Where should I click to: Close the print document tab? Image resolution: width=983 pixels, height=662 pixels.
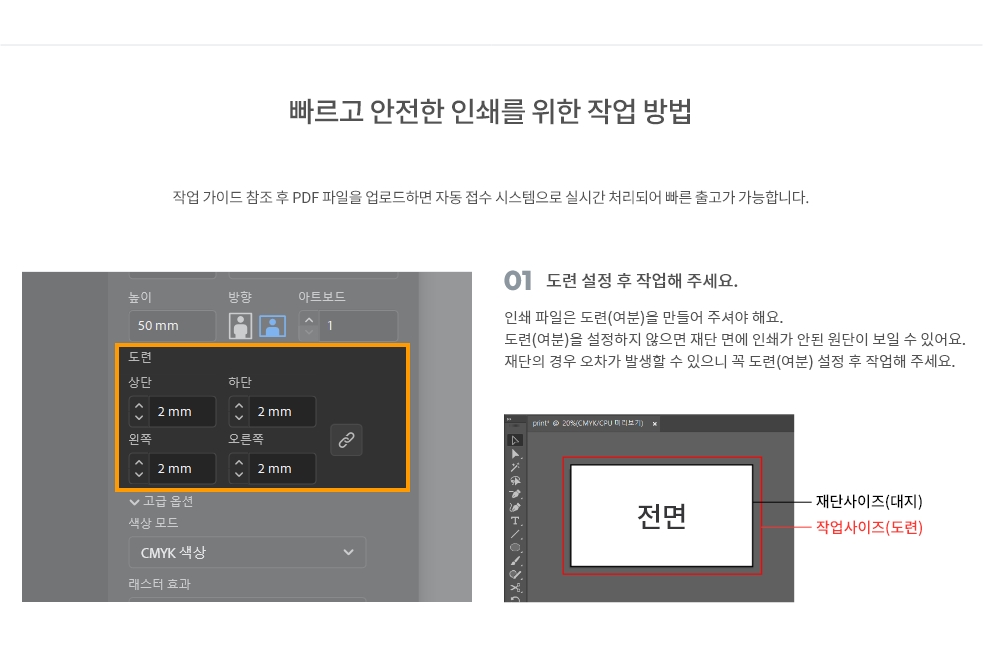(x=655, y=424)
